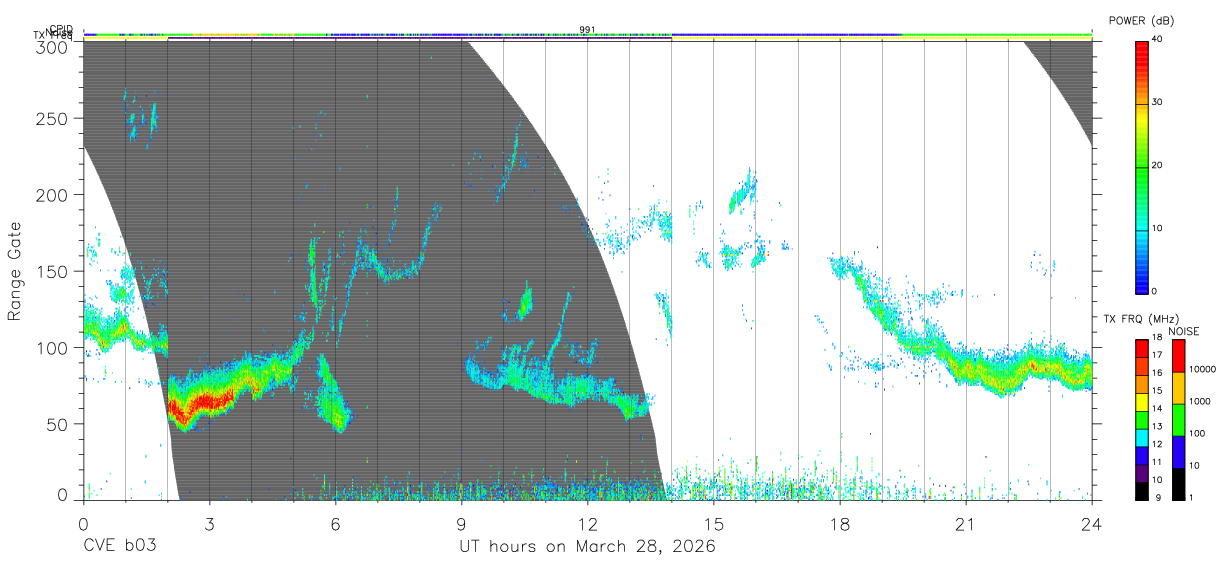This screenshot has height=567, width=1228.
Task: Click the 10000 label on noise legend
Action: coord(1202,369)
